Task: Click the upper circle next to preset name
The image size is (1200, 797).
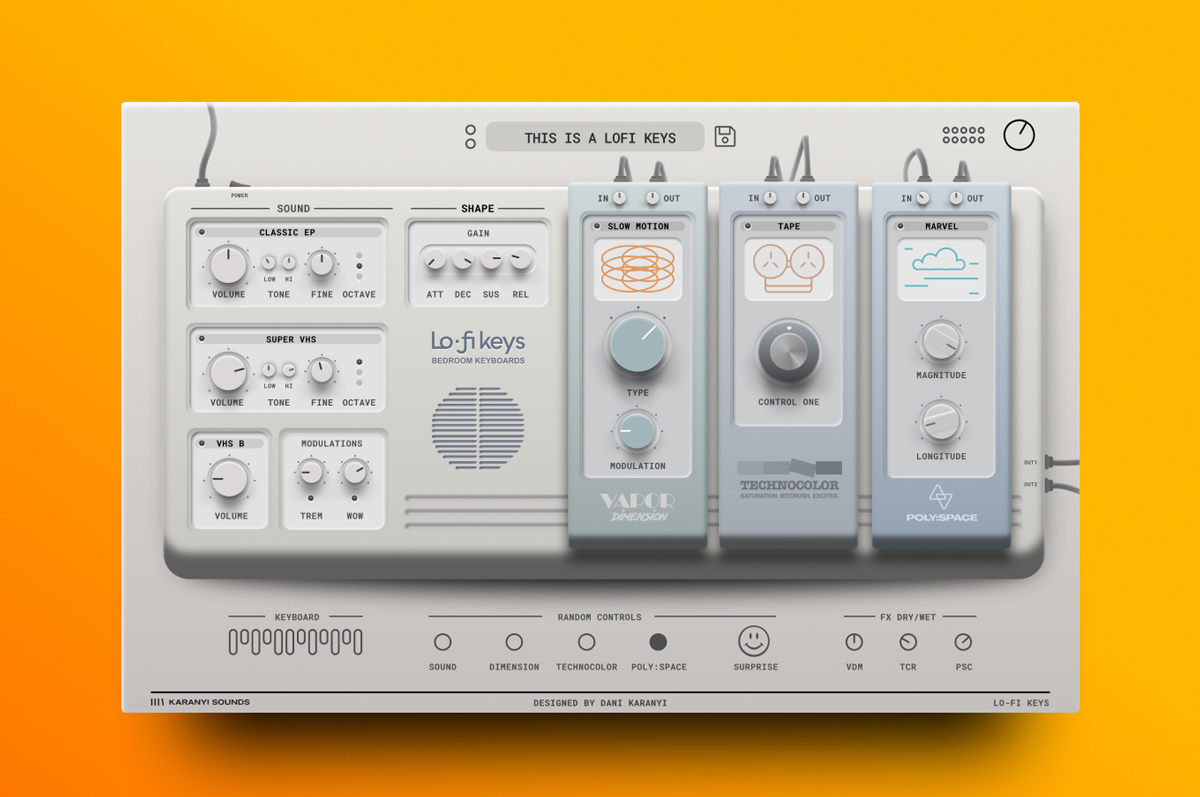Action: coord(470,130)
